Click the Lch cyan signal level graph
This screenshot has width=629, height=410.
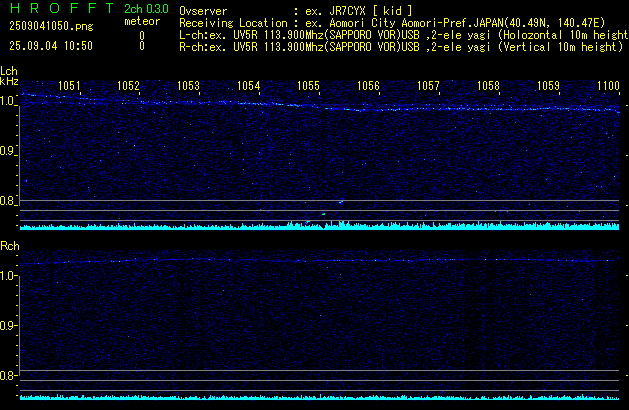[x=319, y=225]
